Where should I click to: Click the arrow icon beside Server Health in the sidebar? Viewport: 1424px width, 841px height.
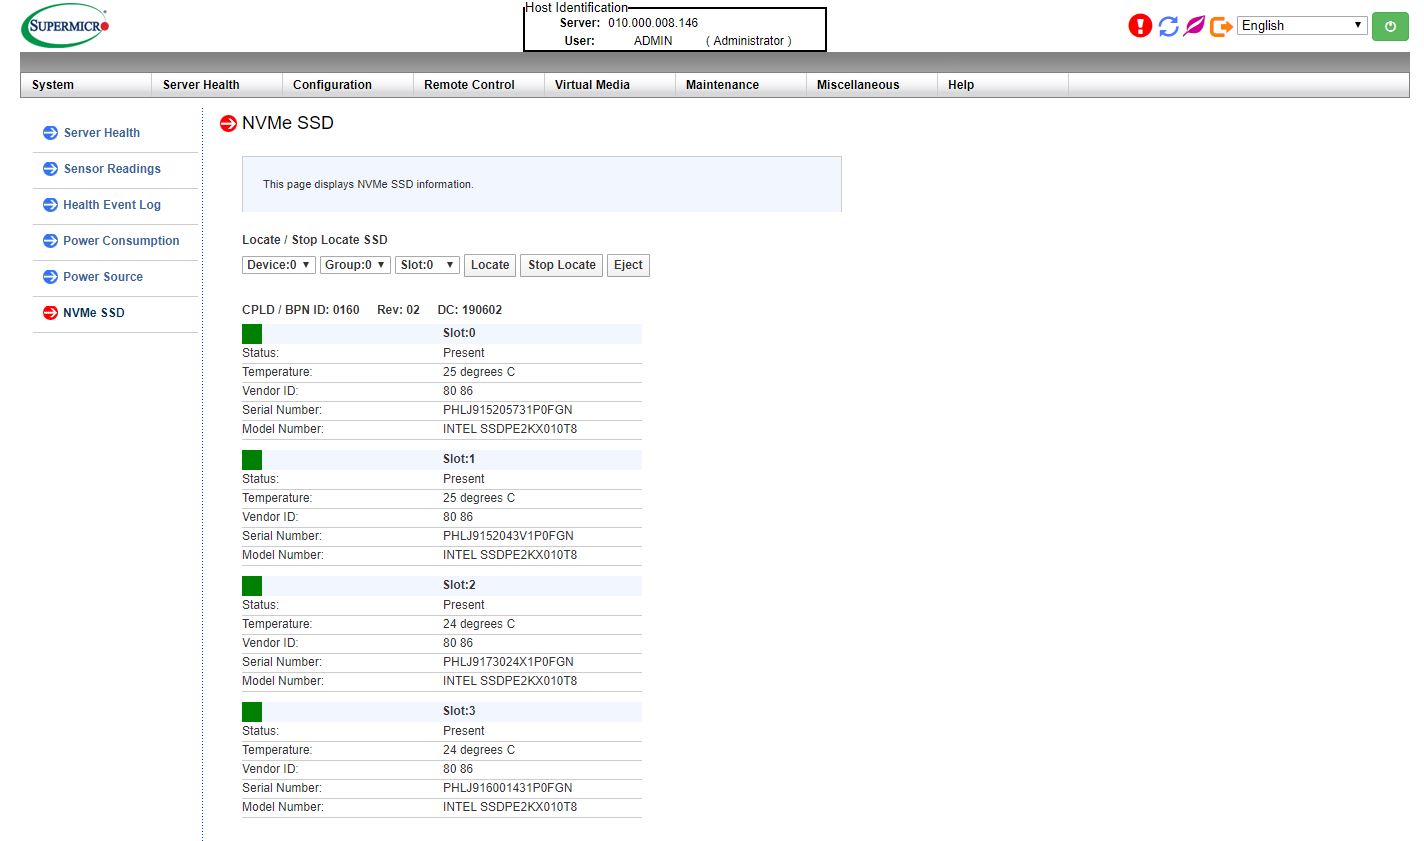50,133
